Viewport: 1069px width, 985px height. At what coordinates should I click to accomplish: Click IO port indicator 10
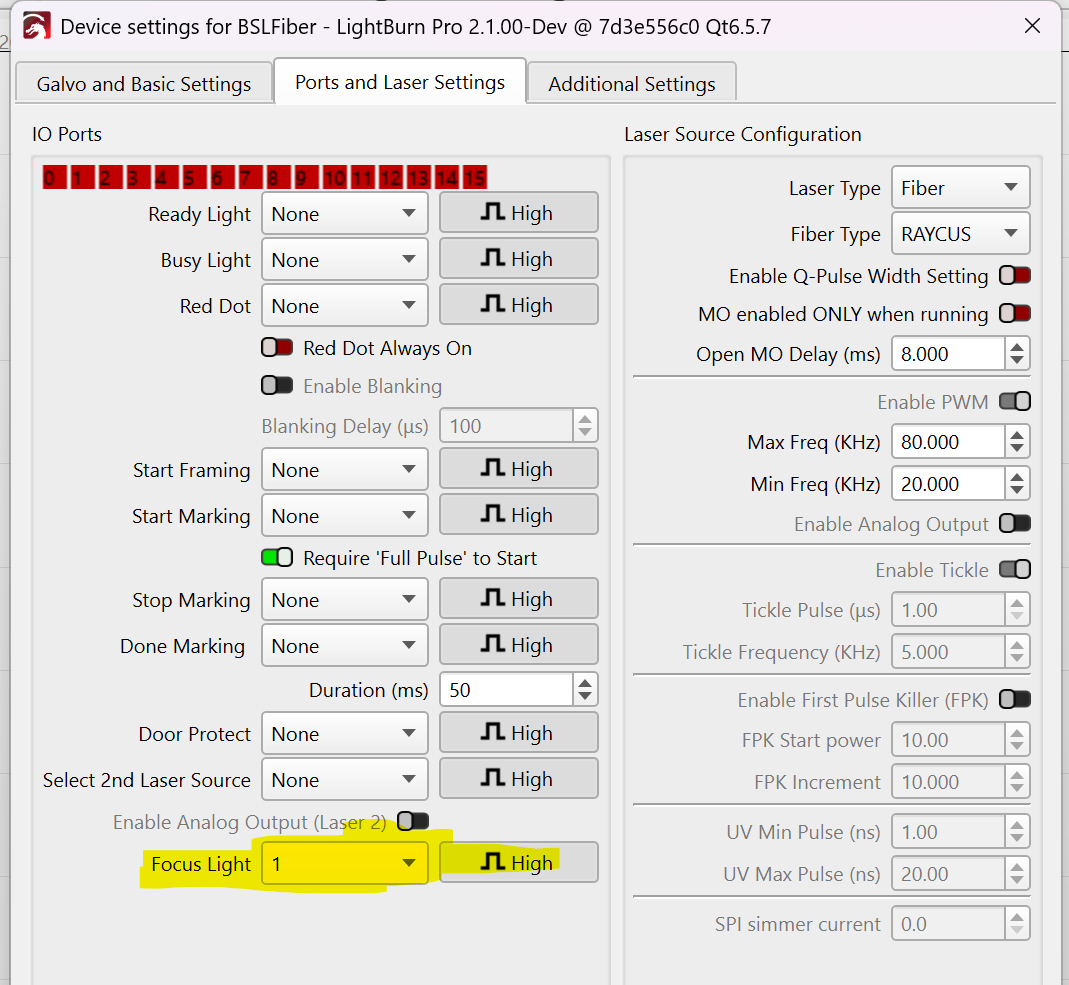pyautogui.click(x=335, y=178)
